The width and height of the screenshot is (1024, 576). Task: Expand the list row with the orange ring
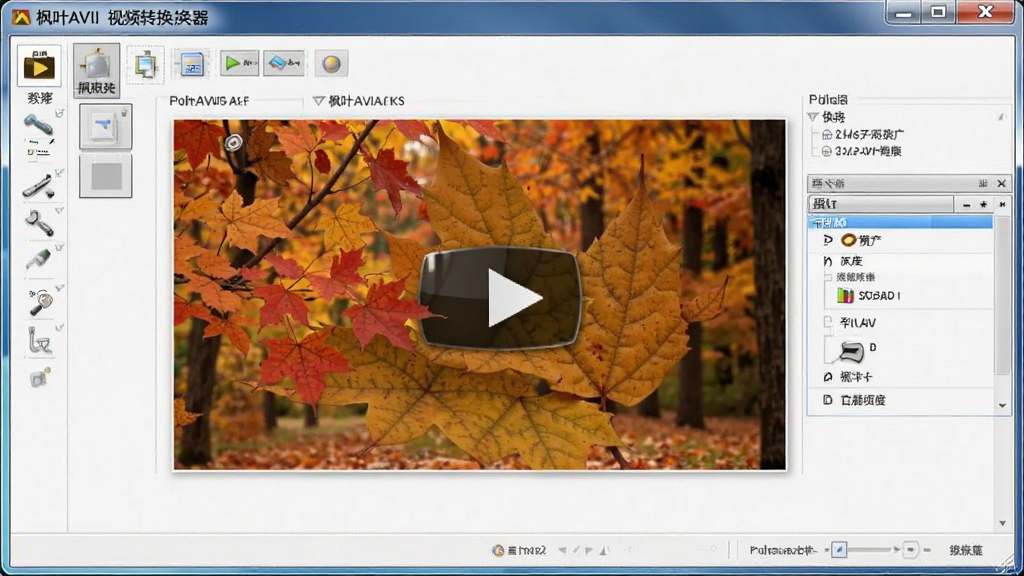828,240
